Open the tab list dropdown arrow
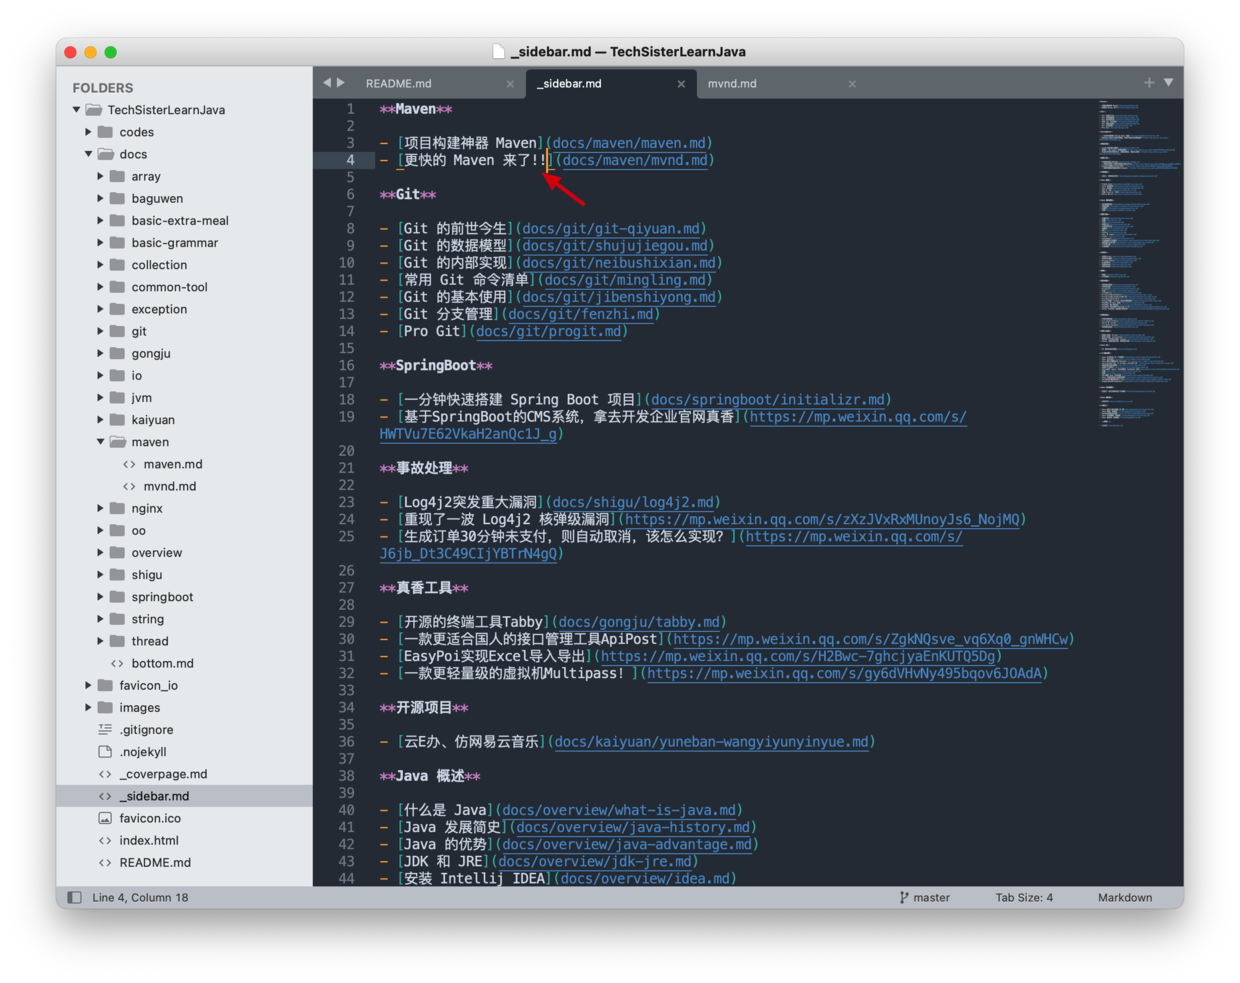 click(x=1168, y=83)
